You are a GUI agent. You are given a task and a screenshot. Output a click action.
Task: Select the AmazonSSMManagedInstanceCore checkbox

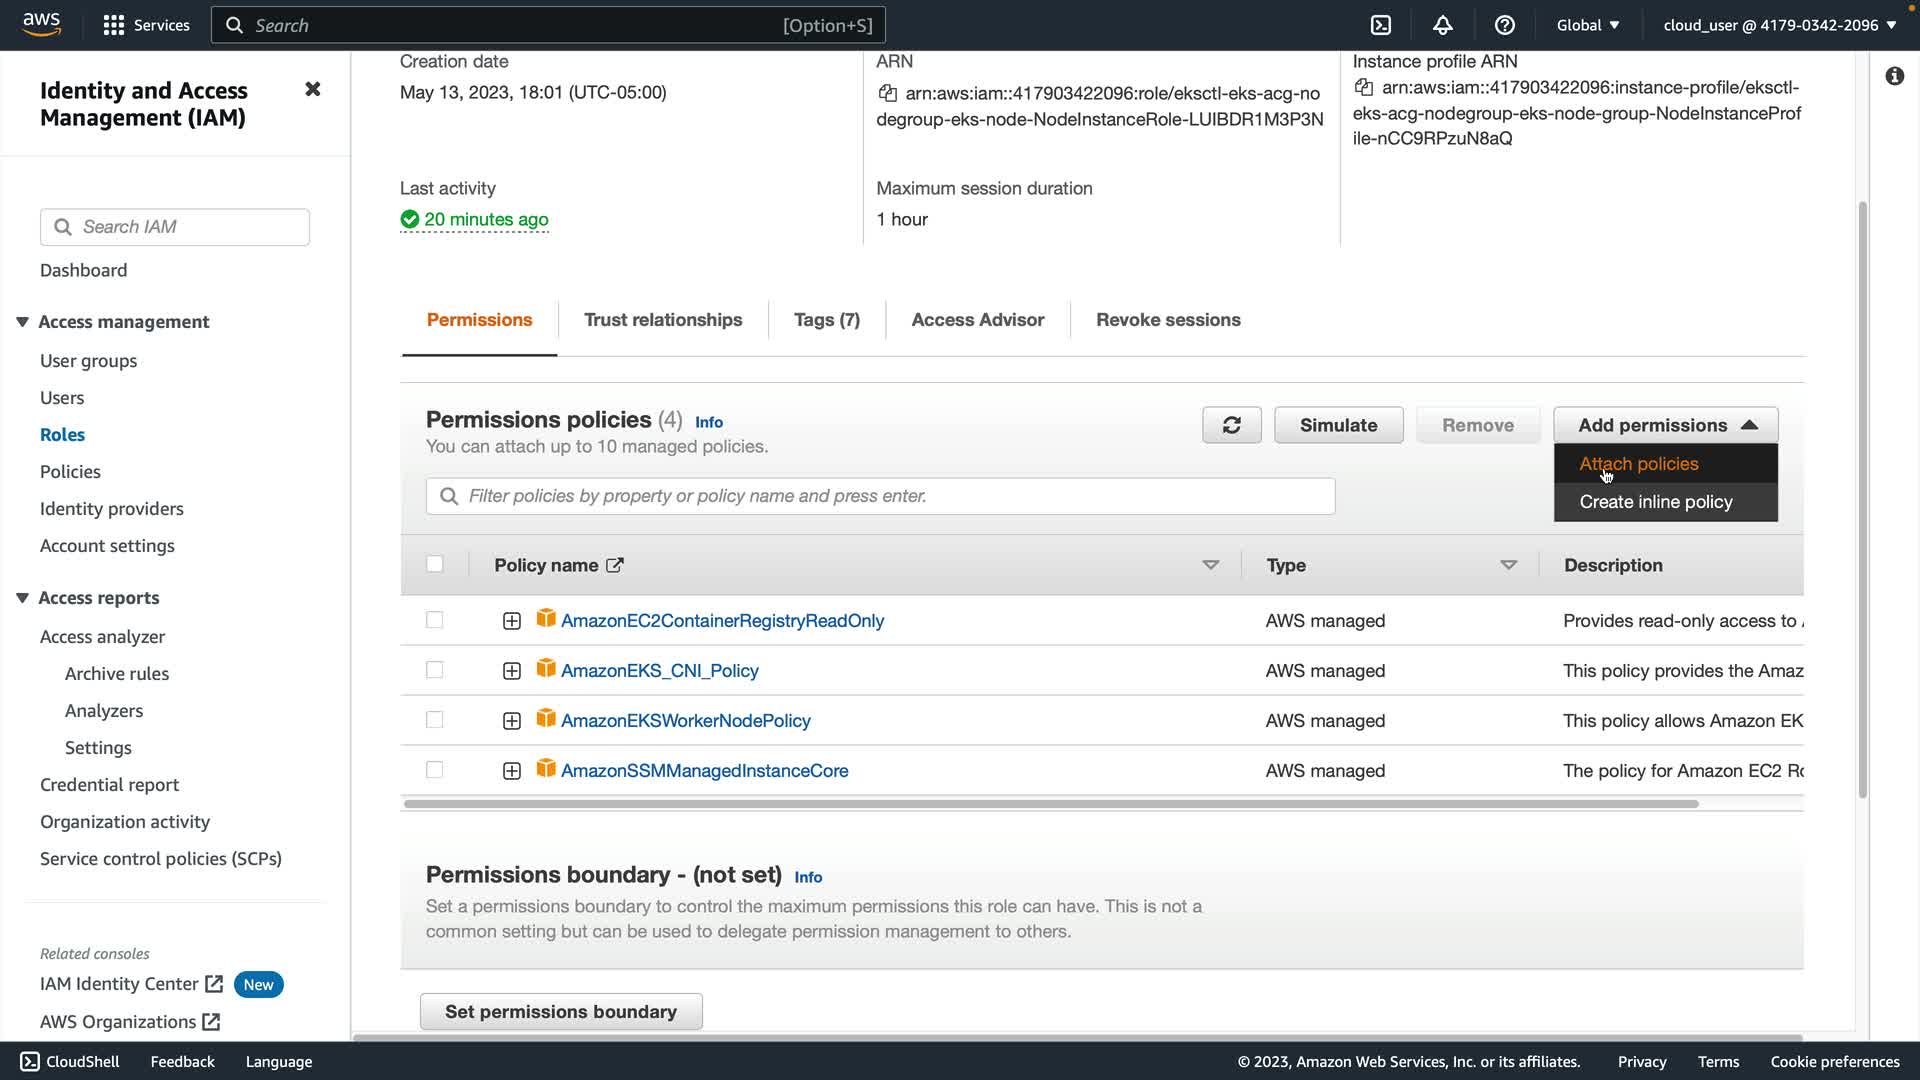pyautogui.click(x=434, y=770)
